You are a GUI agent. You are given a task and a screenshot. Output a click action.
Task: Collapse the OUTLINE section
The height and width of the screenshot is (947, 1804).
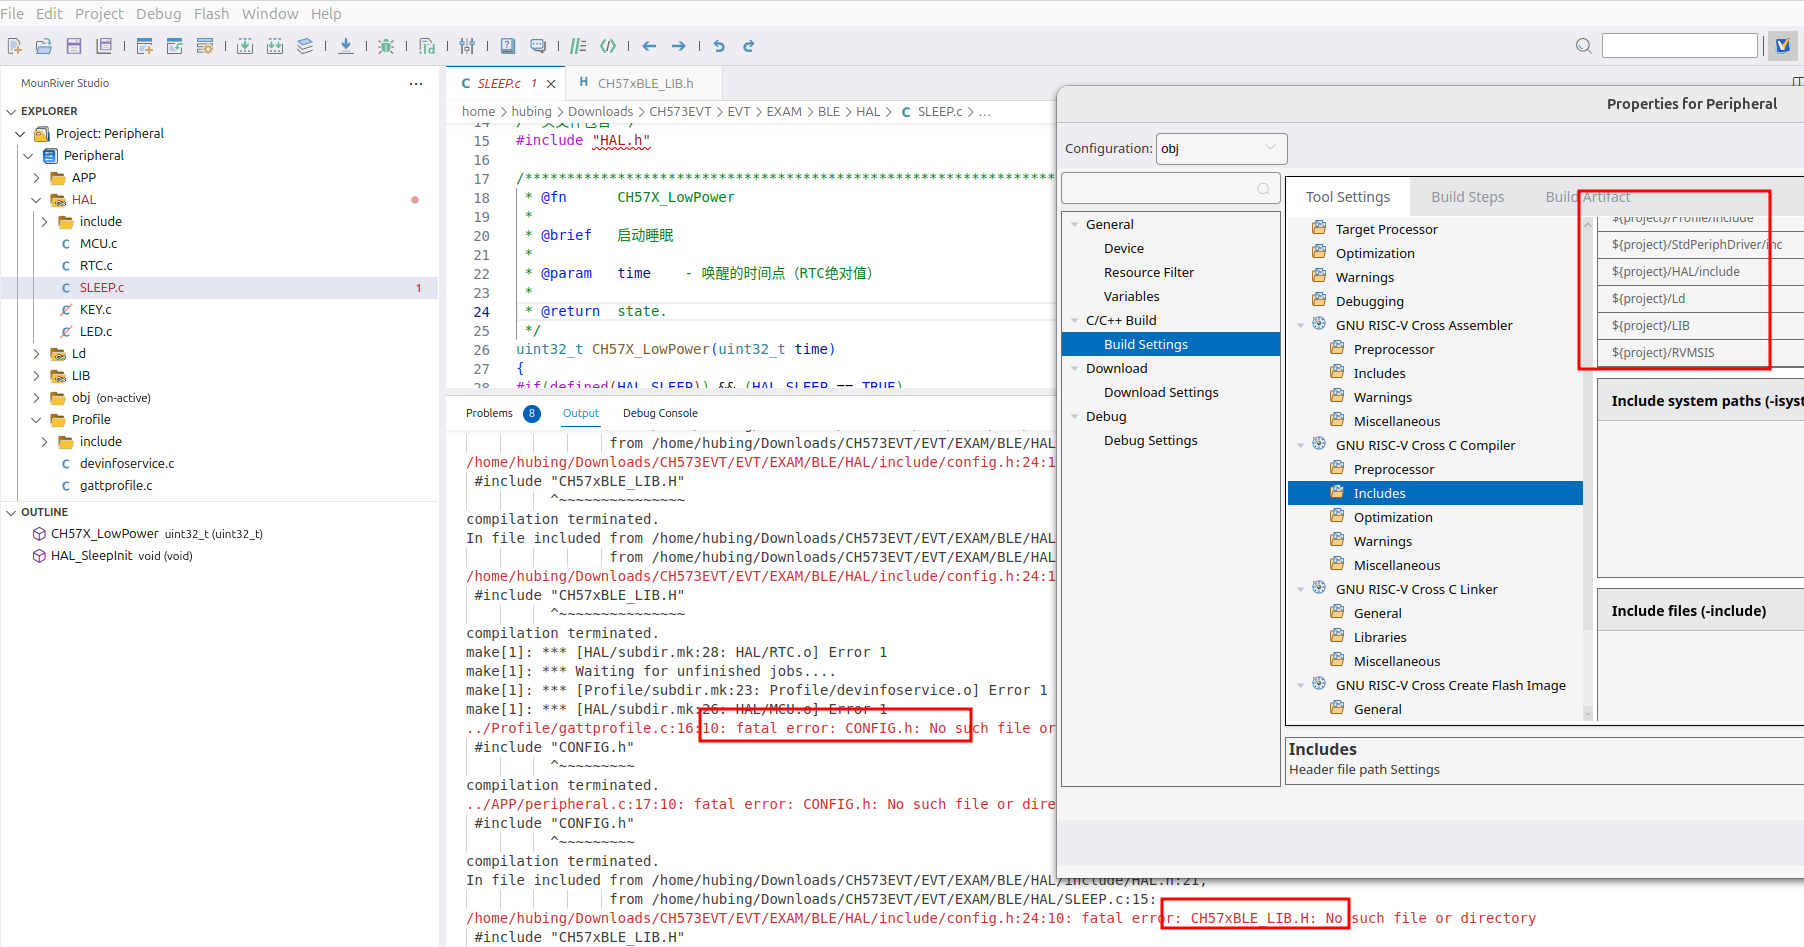pyautogui.click(x=11, y=512)
